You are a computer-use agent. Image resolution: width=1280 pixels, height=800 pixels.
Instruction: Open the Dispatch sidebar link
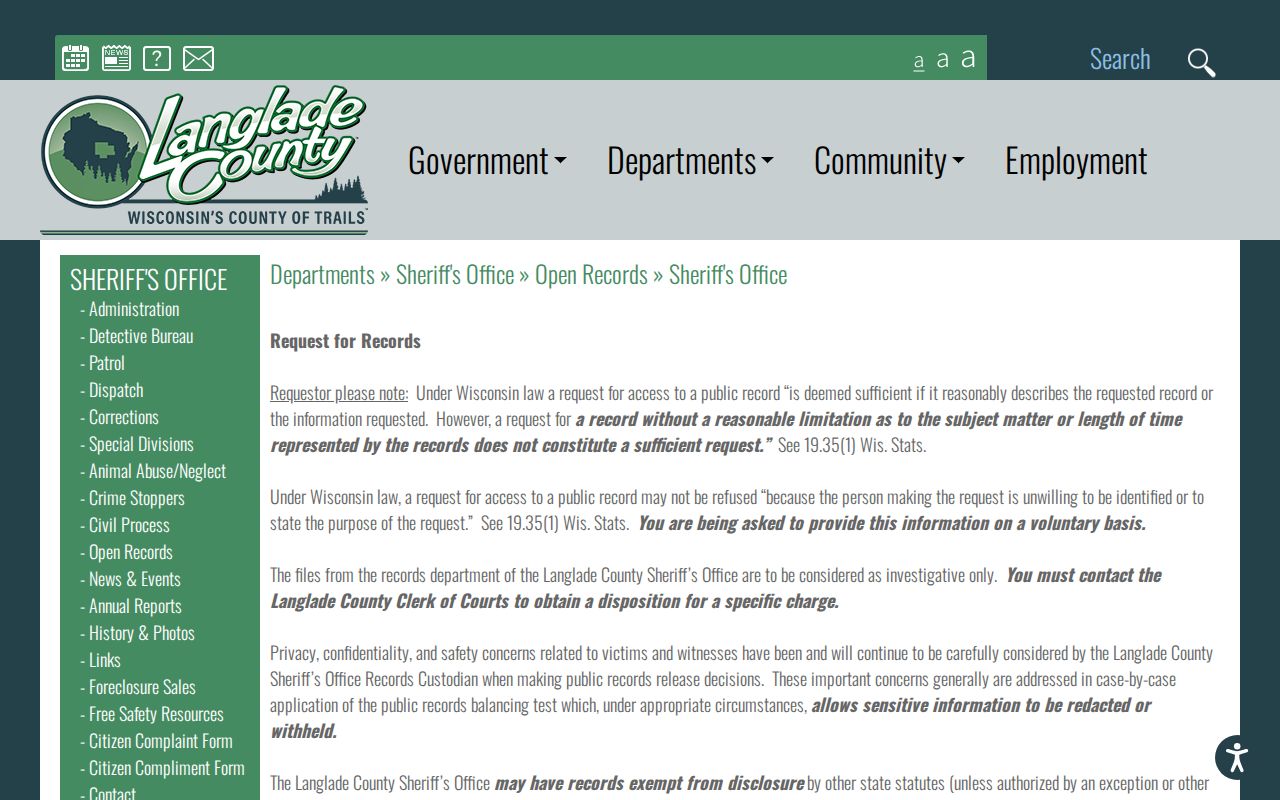tap(116, 390)
